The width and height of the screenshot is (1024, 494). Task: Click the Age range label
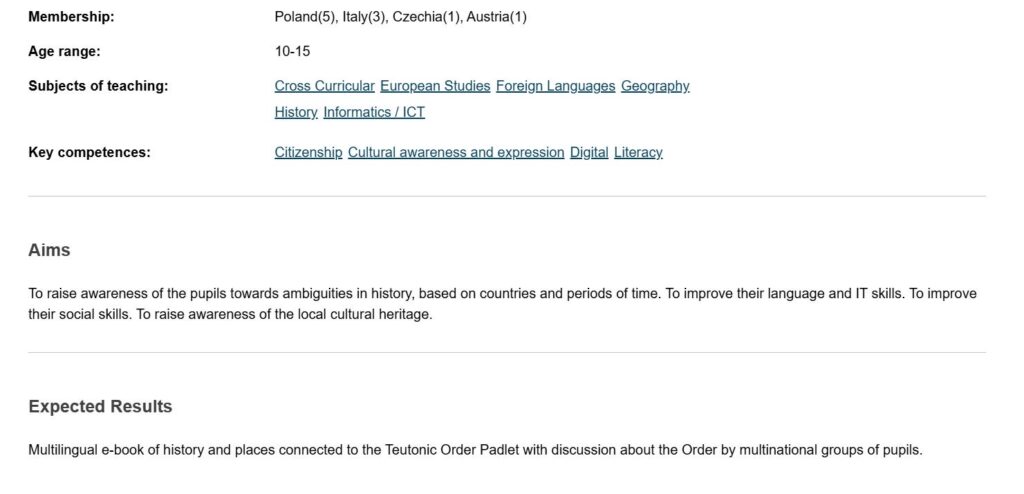(x=65, y=52)
